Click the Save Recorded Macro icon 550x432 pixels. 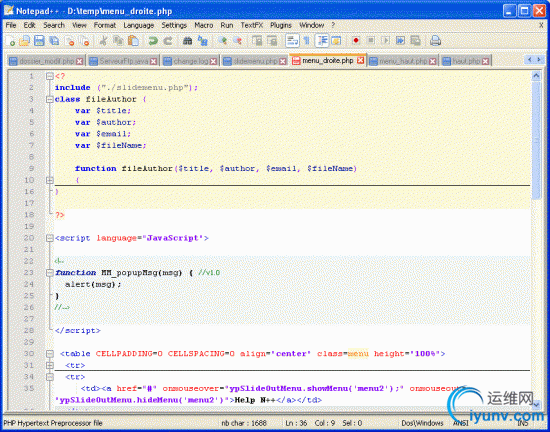[x=416, y=41]
